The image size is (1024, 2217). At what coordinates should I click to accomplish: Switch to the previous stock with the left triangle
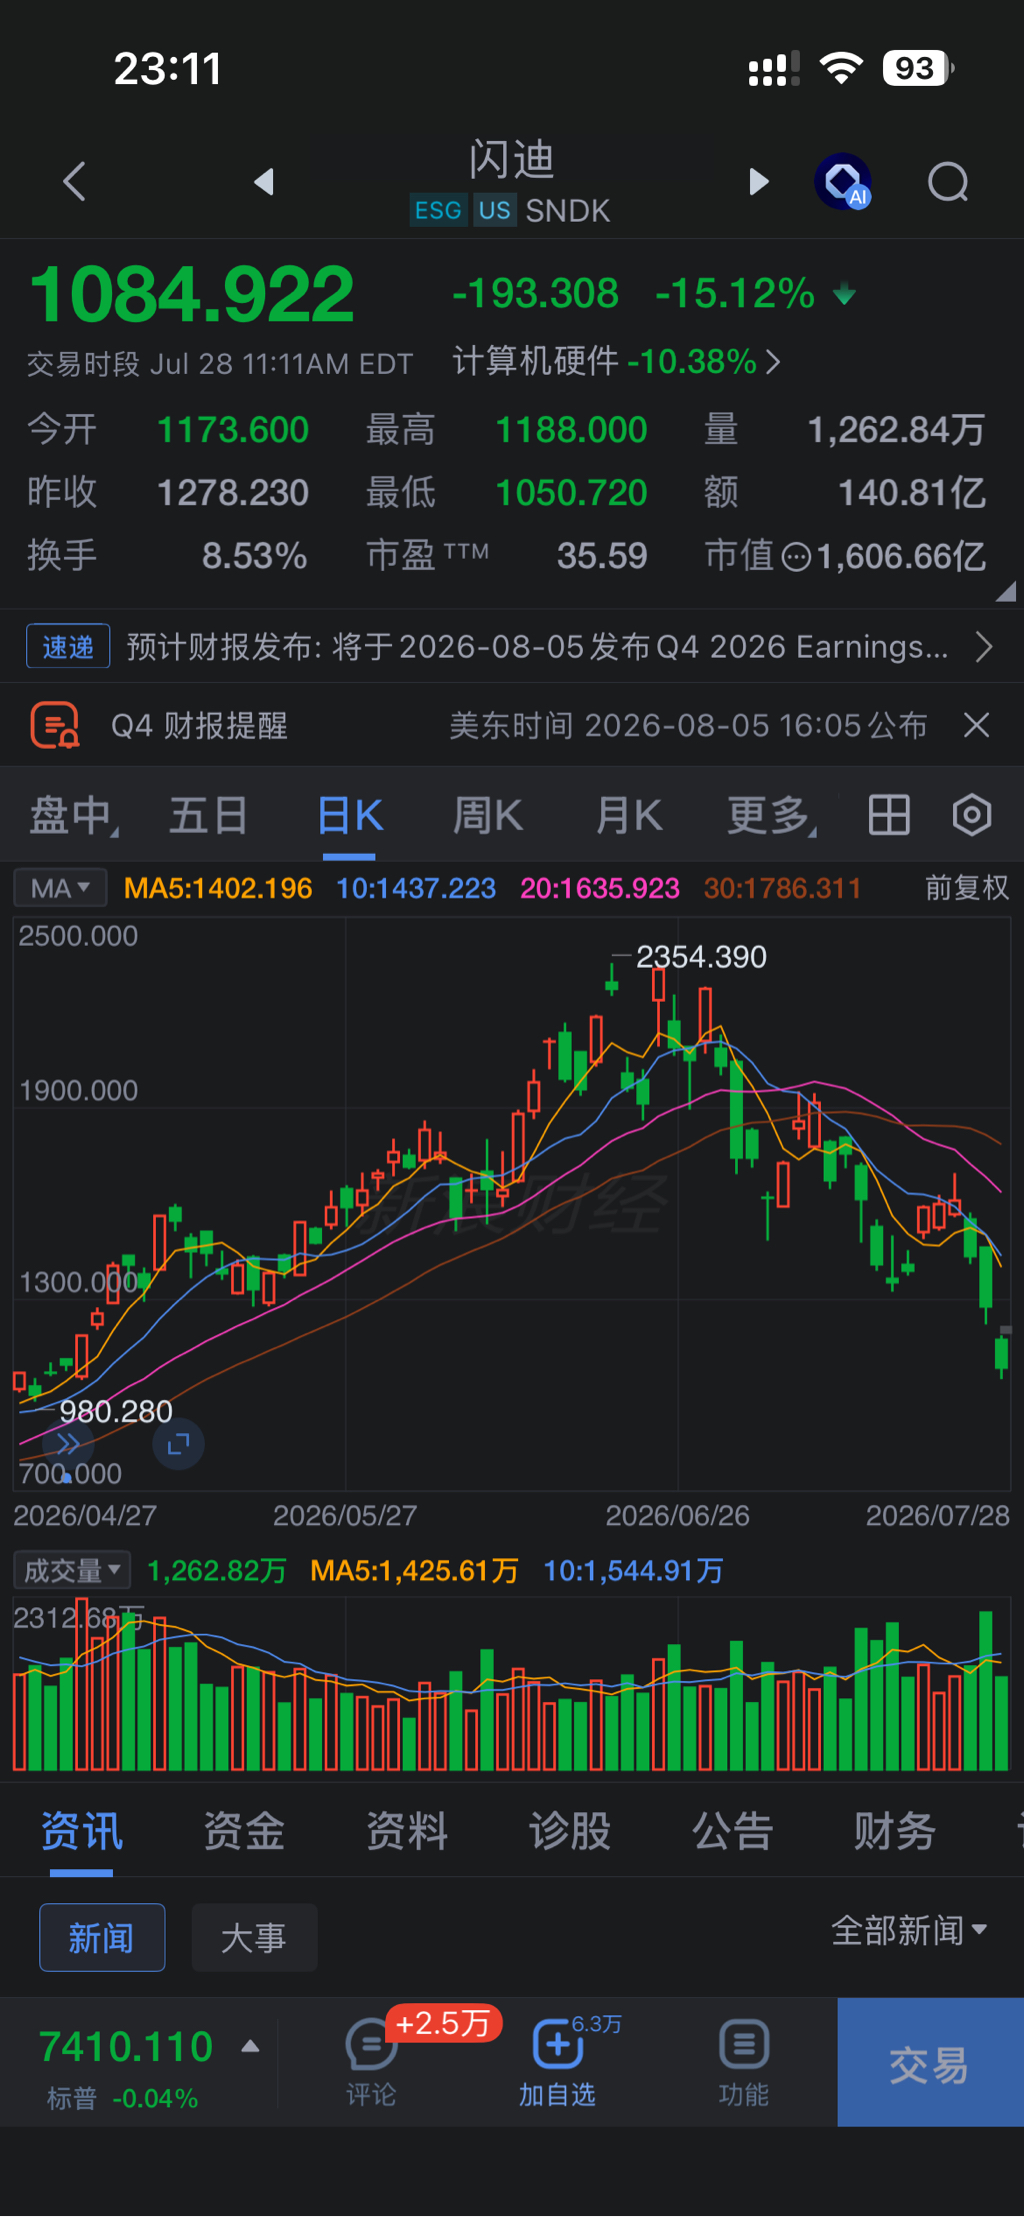pos(264,182)
